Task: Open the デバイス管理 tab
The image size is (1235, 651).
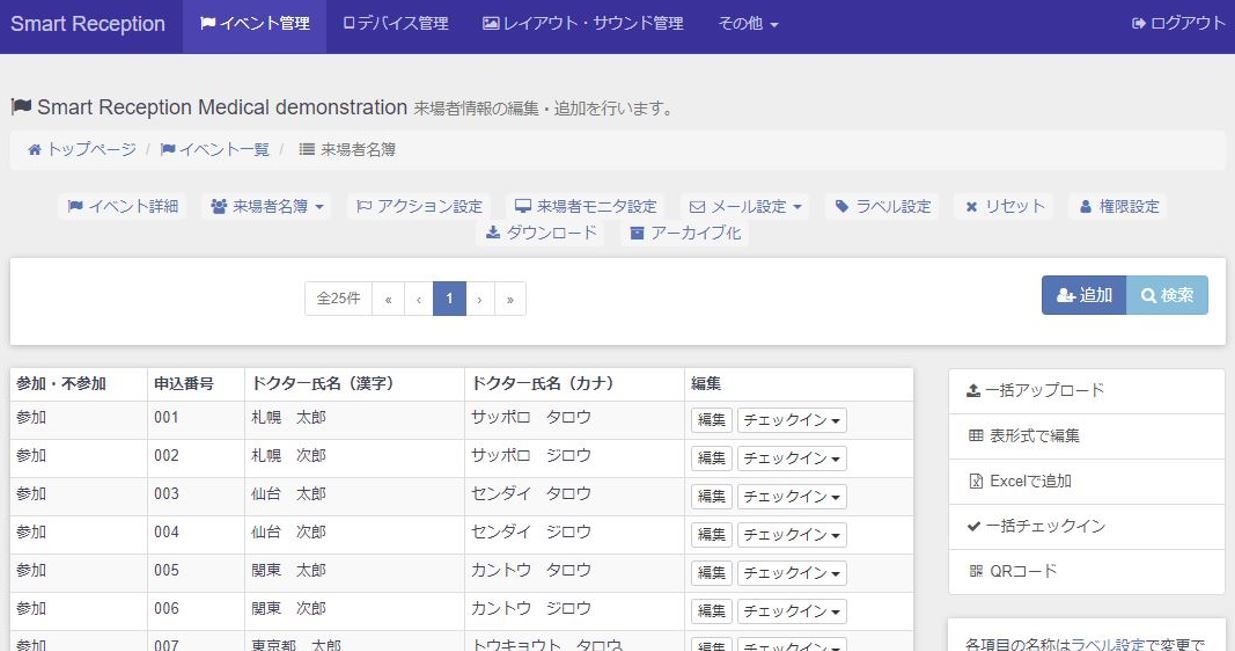Action: [395, 24]
